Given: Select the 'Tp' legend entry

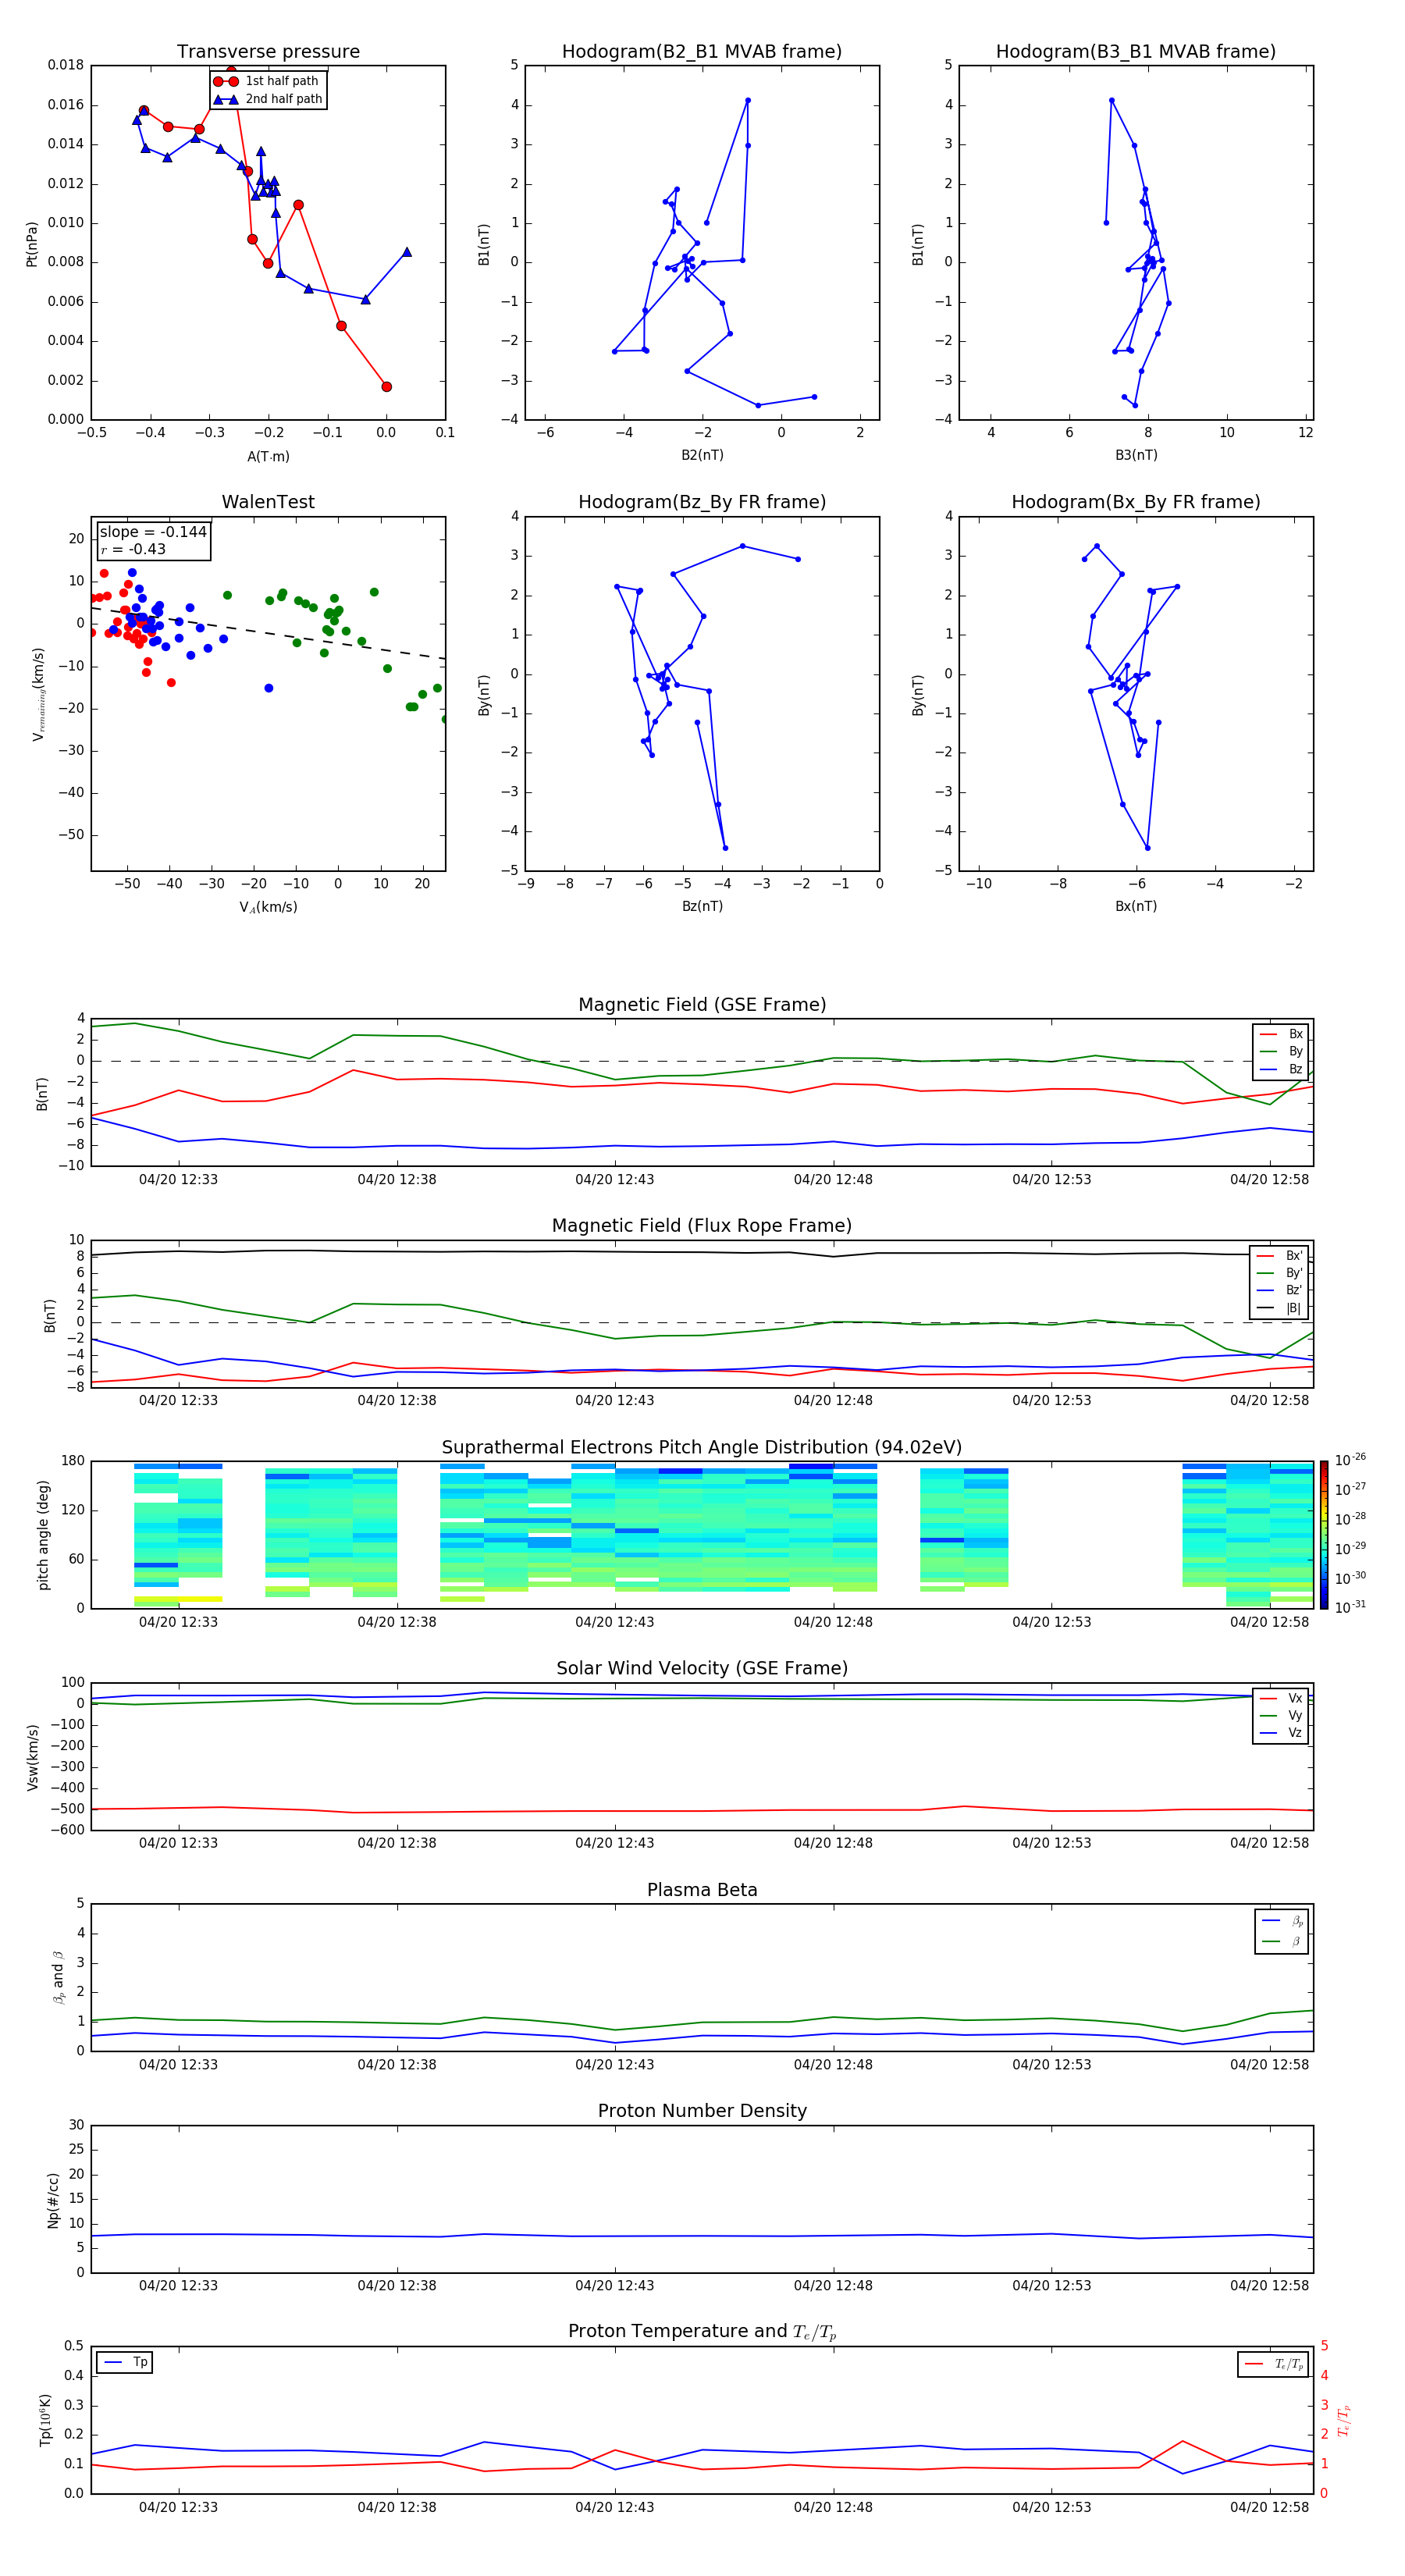Looking at the screenshot, I should pyautogui.click(x=124, y=2362).
